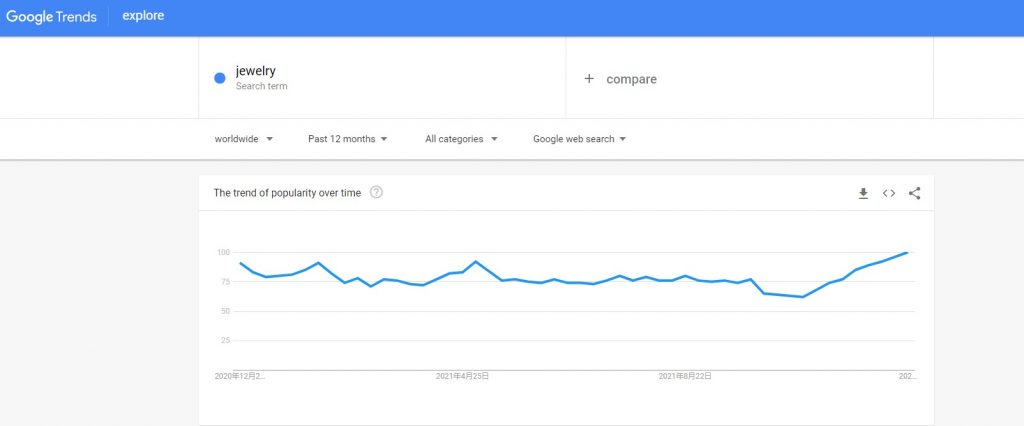Click the trend line peak at 100

point(906,252)
